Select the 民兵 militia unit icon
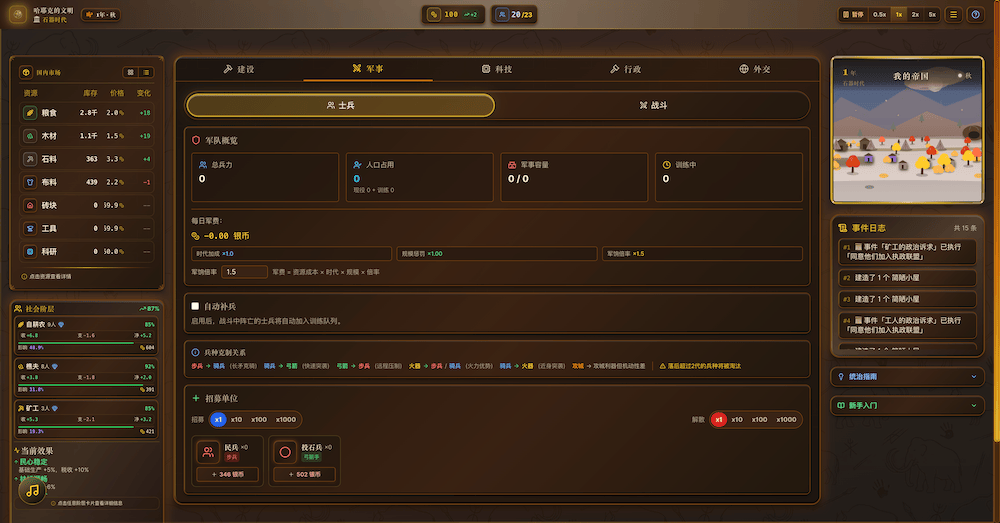 [208, 452]
